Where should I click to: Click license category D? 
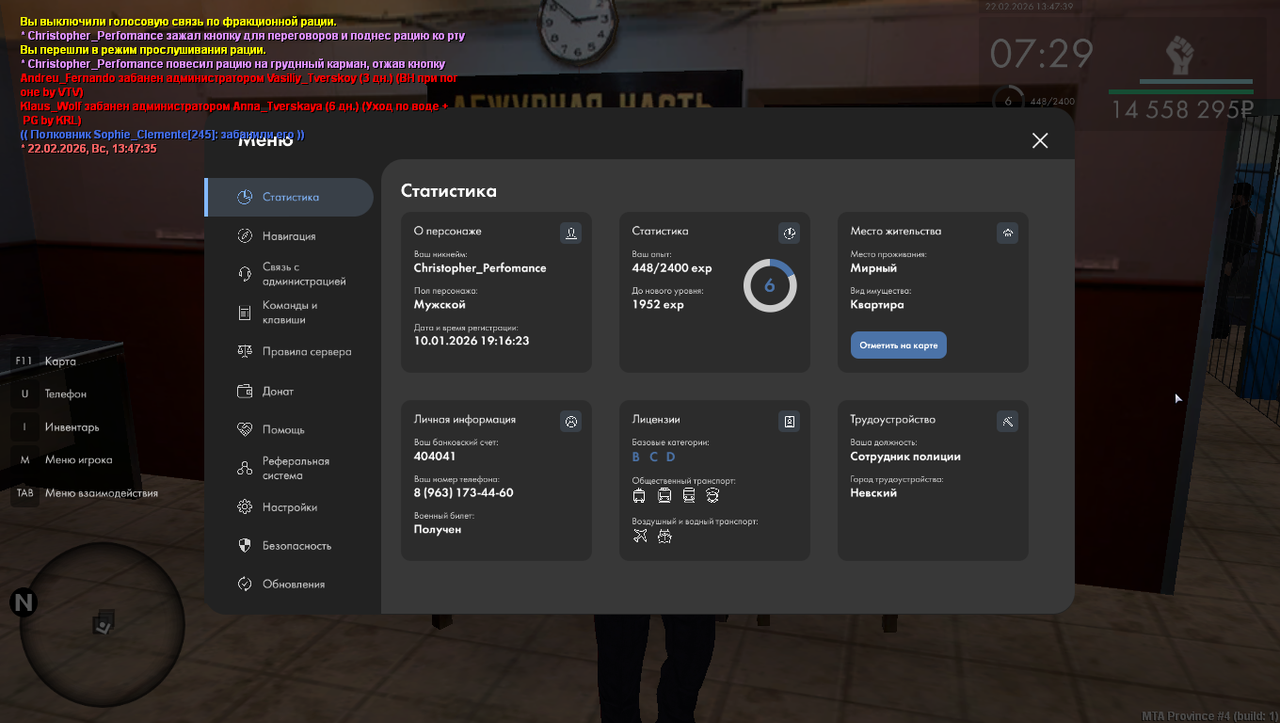[672, 457]
